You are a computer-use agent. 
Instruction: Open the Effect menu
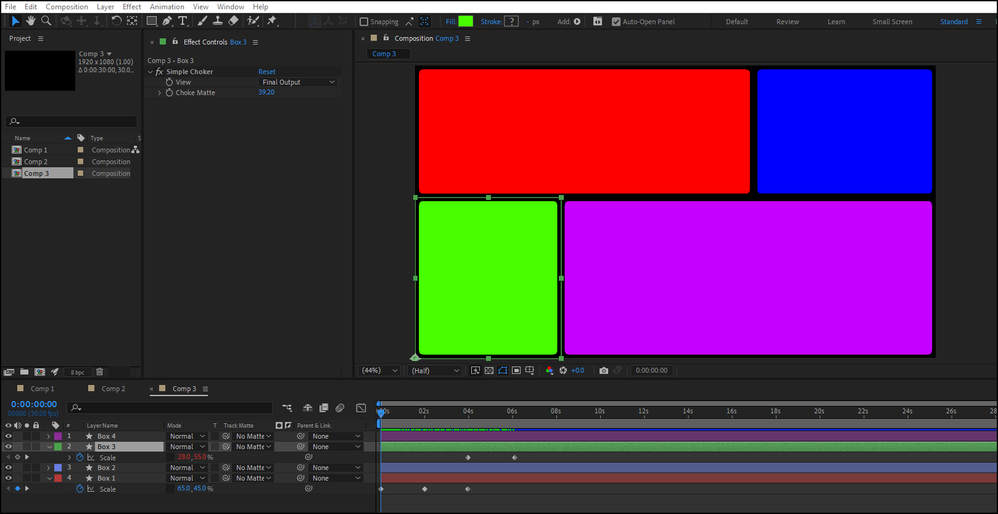click(x=132, y=6)
